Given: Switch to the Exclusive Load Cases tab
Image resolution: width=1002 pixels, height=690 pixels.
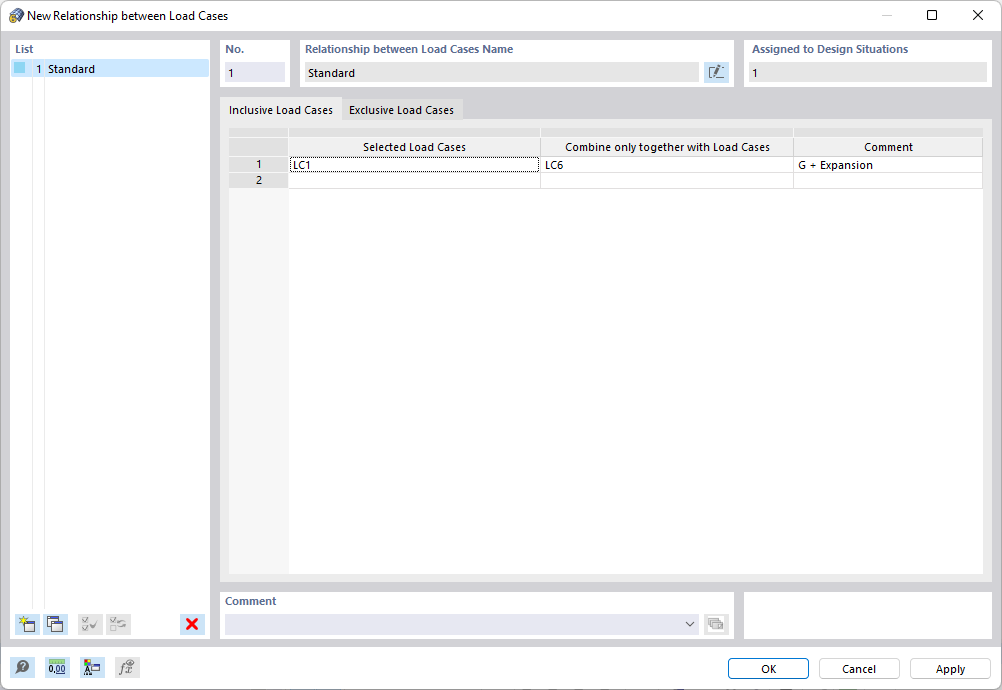Looking at the screenshot, I should (x=401, y=109).
